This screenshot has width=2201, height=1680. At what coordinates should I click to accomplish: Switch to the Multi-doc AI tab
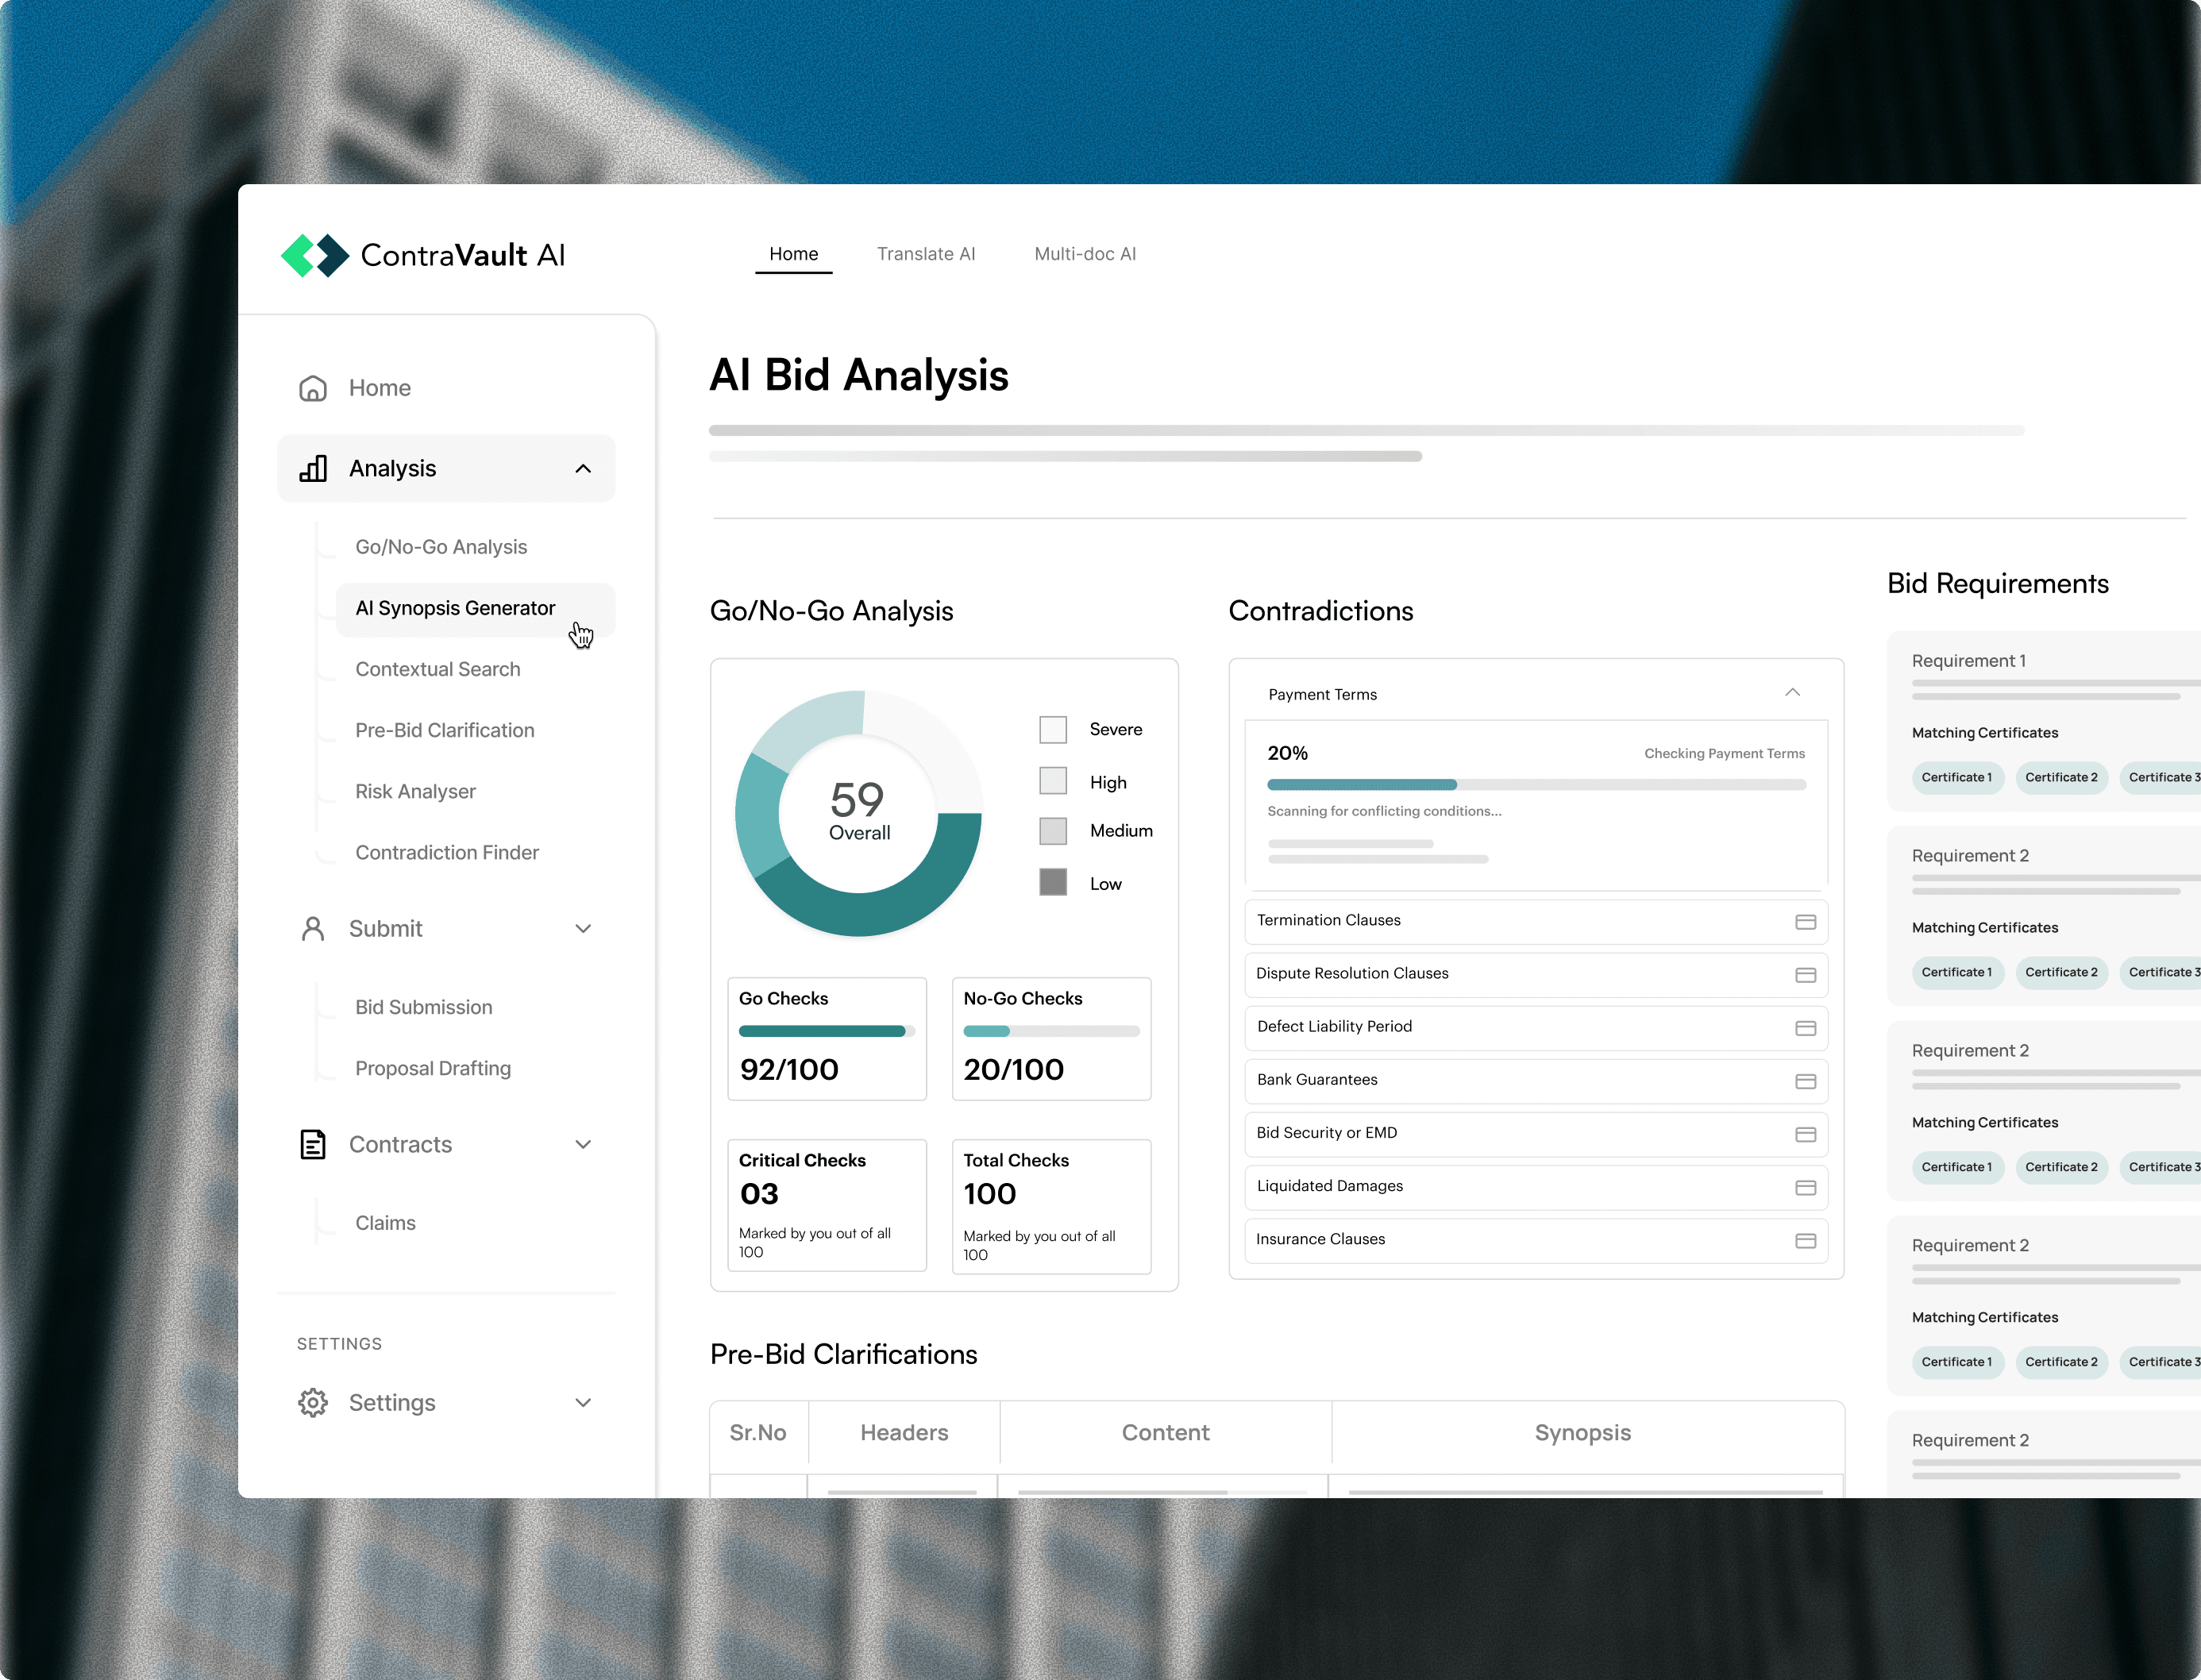[x=1085, y=254]
